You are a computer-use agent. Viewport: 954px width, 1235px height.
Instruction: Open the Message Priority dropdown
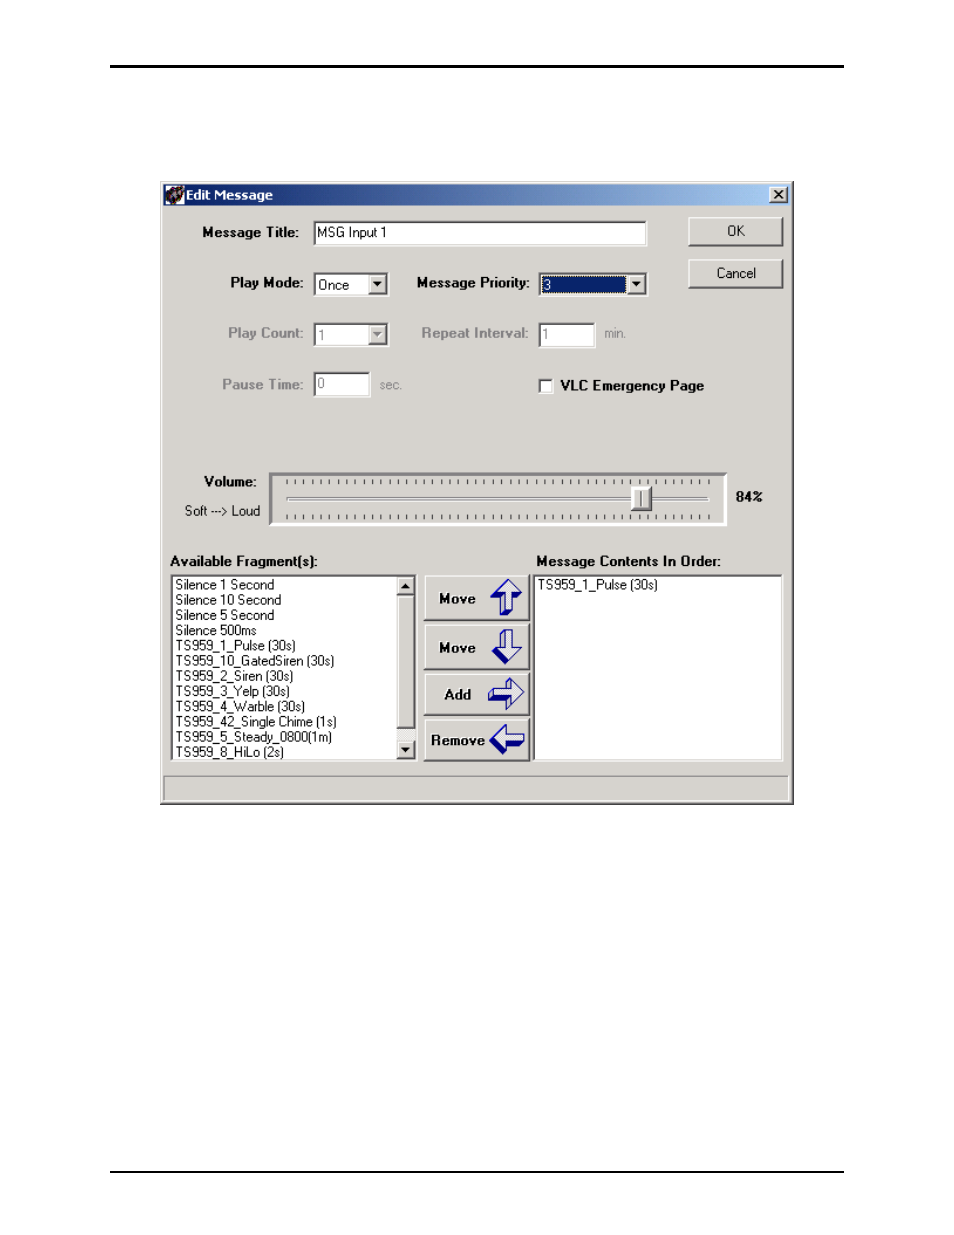click(636, 285)
